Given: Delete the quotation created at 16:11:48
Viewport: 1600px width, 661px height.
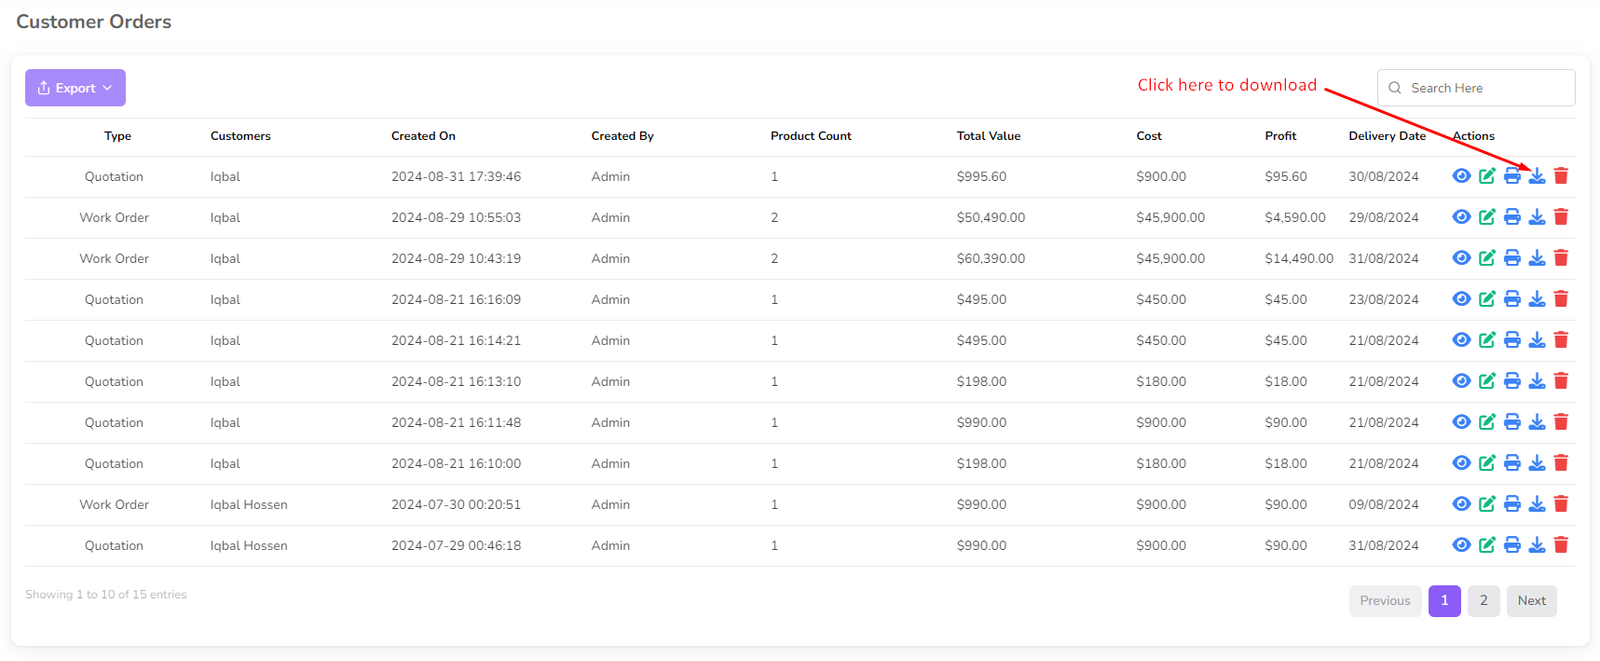Looking at the screenshot, I should click(x=1561, y=422).
